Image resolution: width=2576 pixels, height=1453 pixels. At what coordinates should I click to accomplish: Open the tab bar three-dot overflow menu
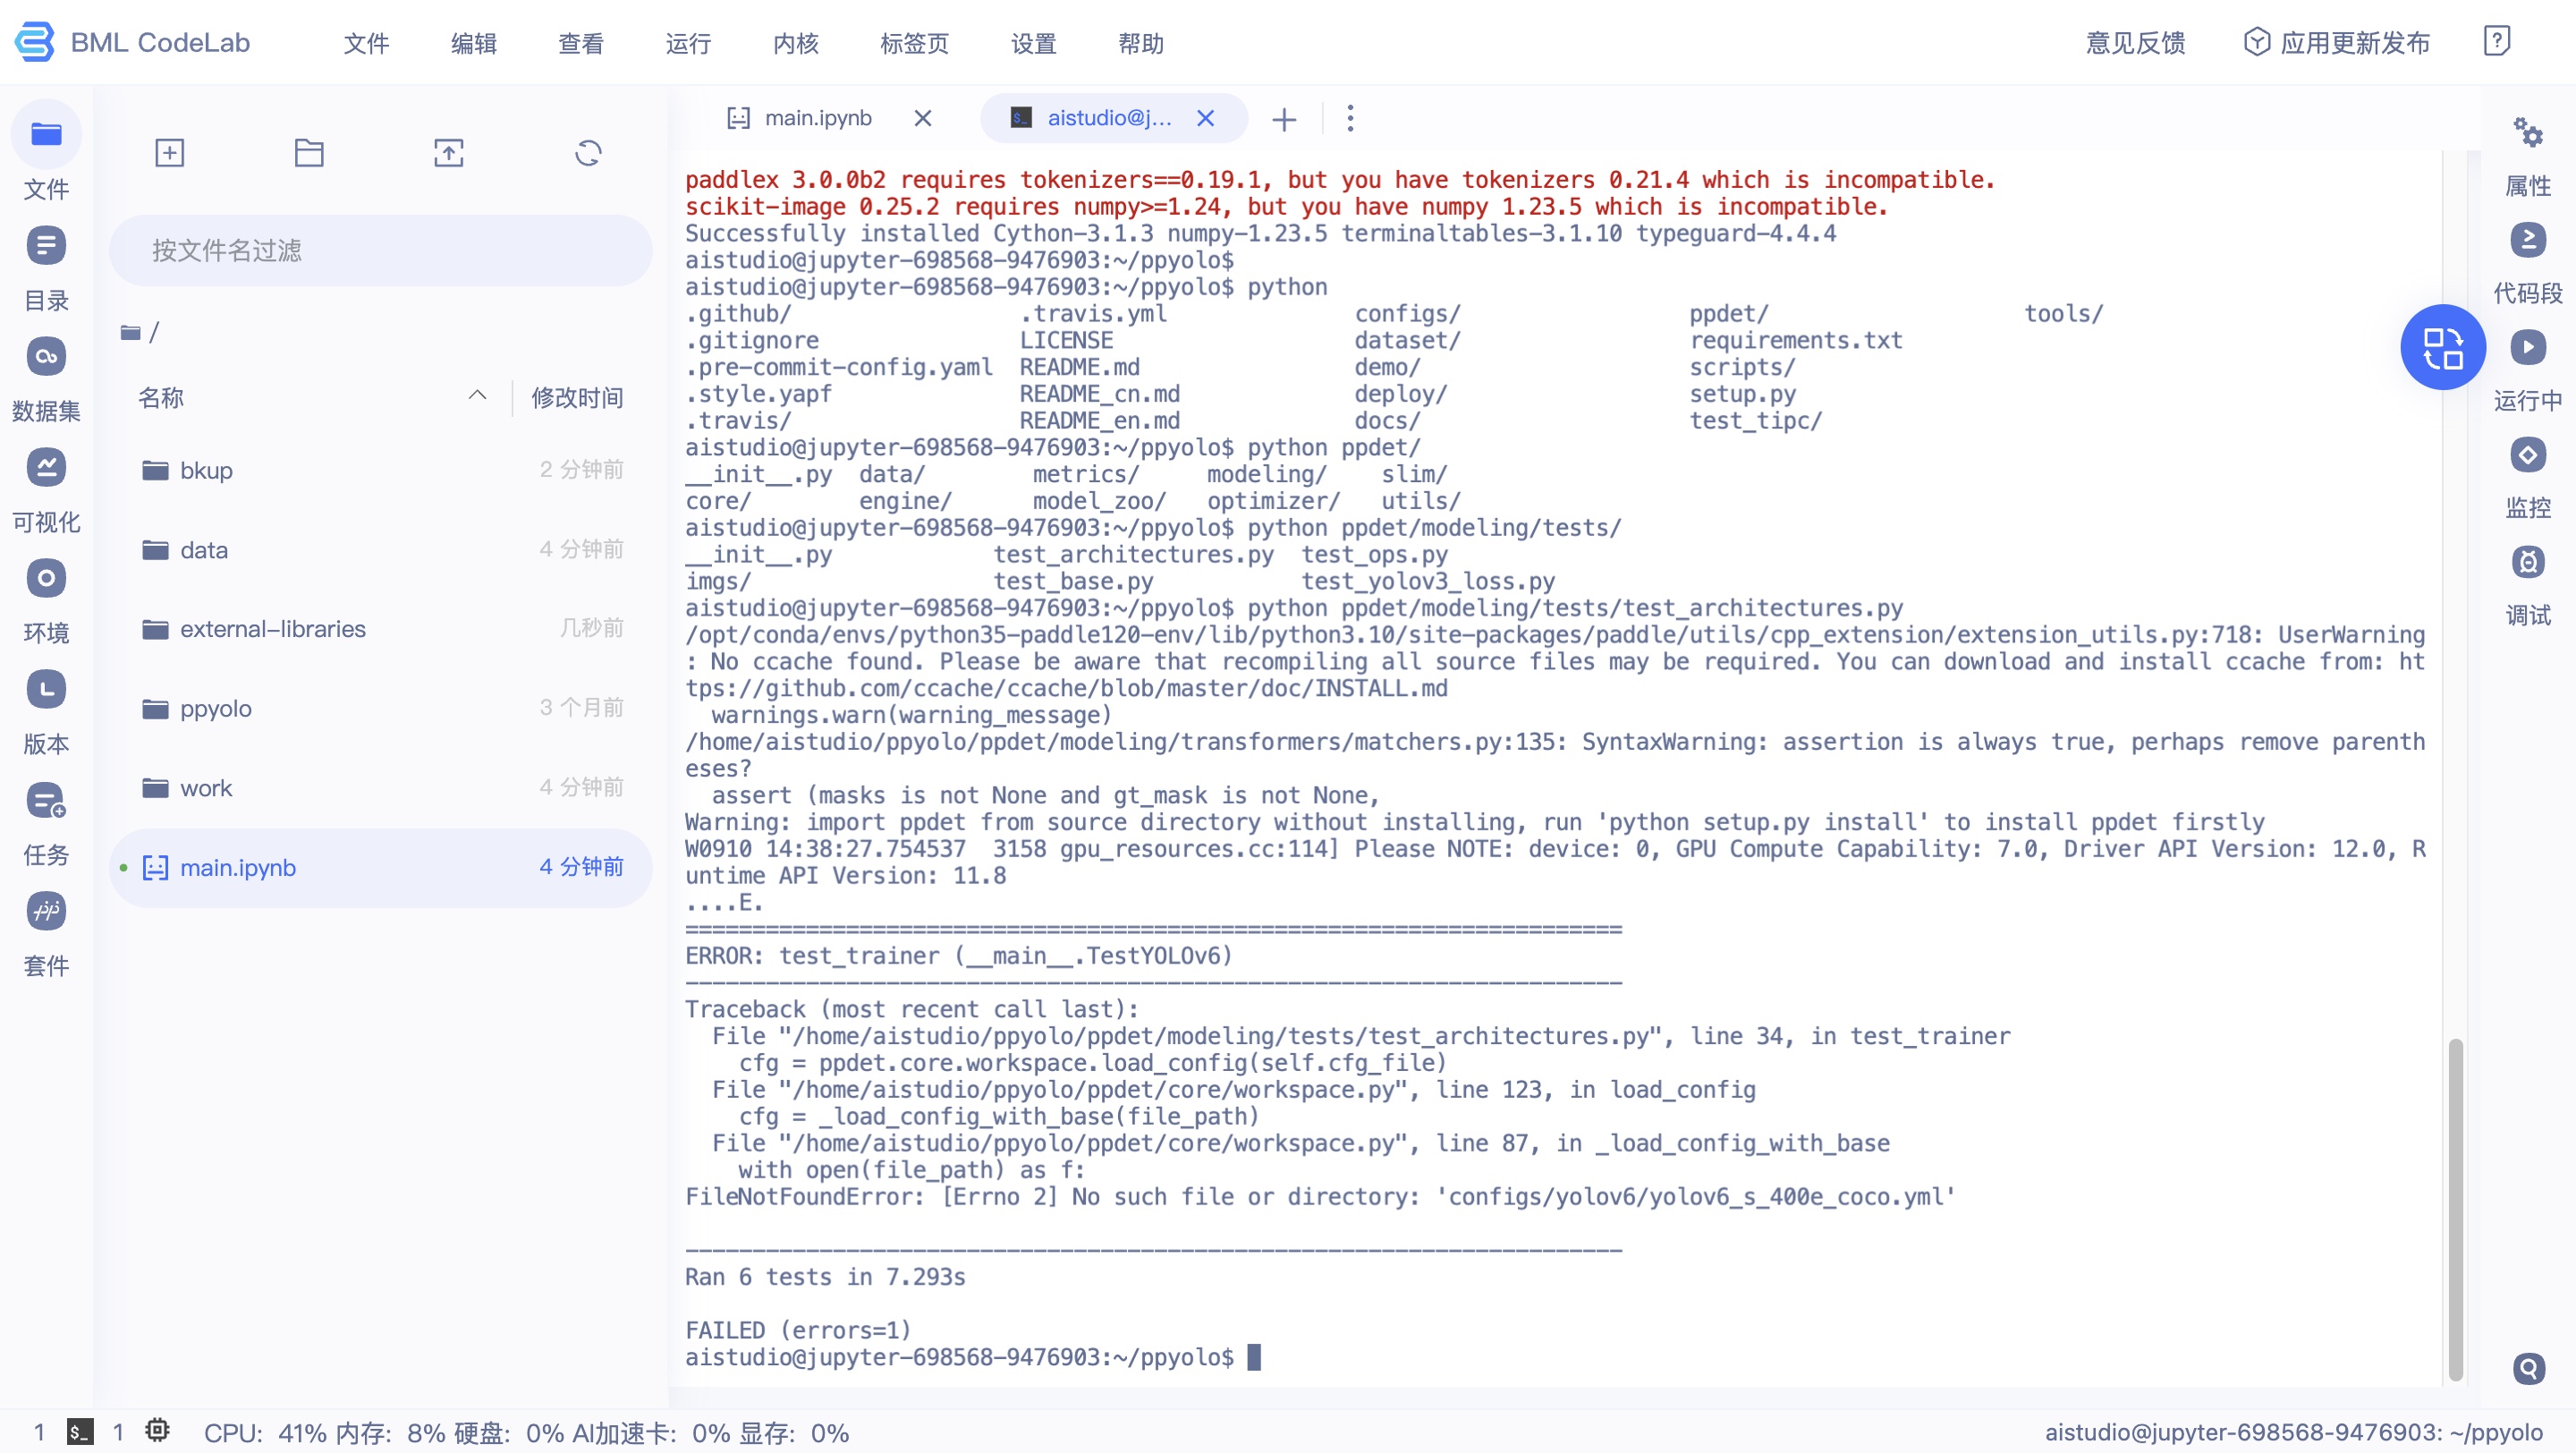1350,119
